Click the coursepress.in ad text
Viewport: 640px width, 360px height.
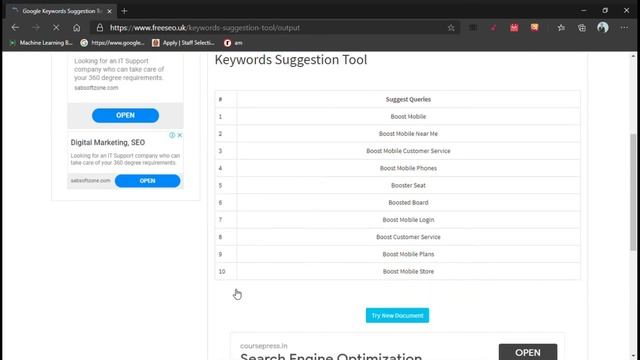pos(264,346)
